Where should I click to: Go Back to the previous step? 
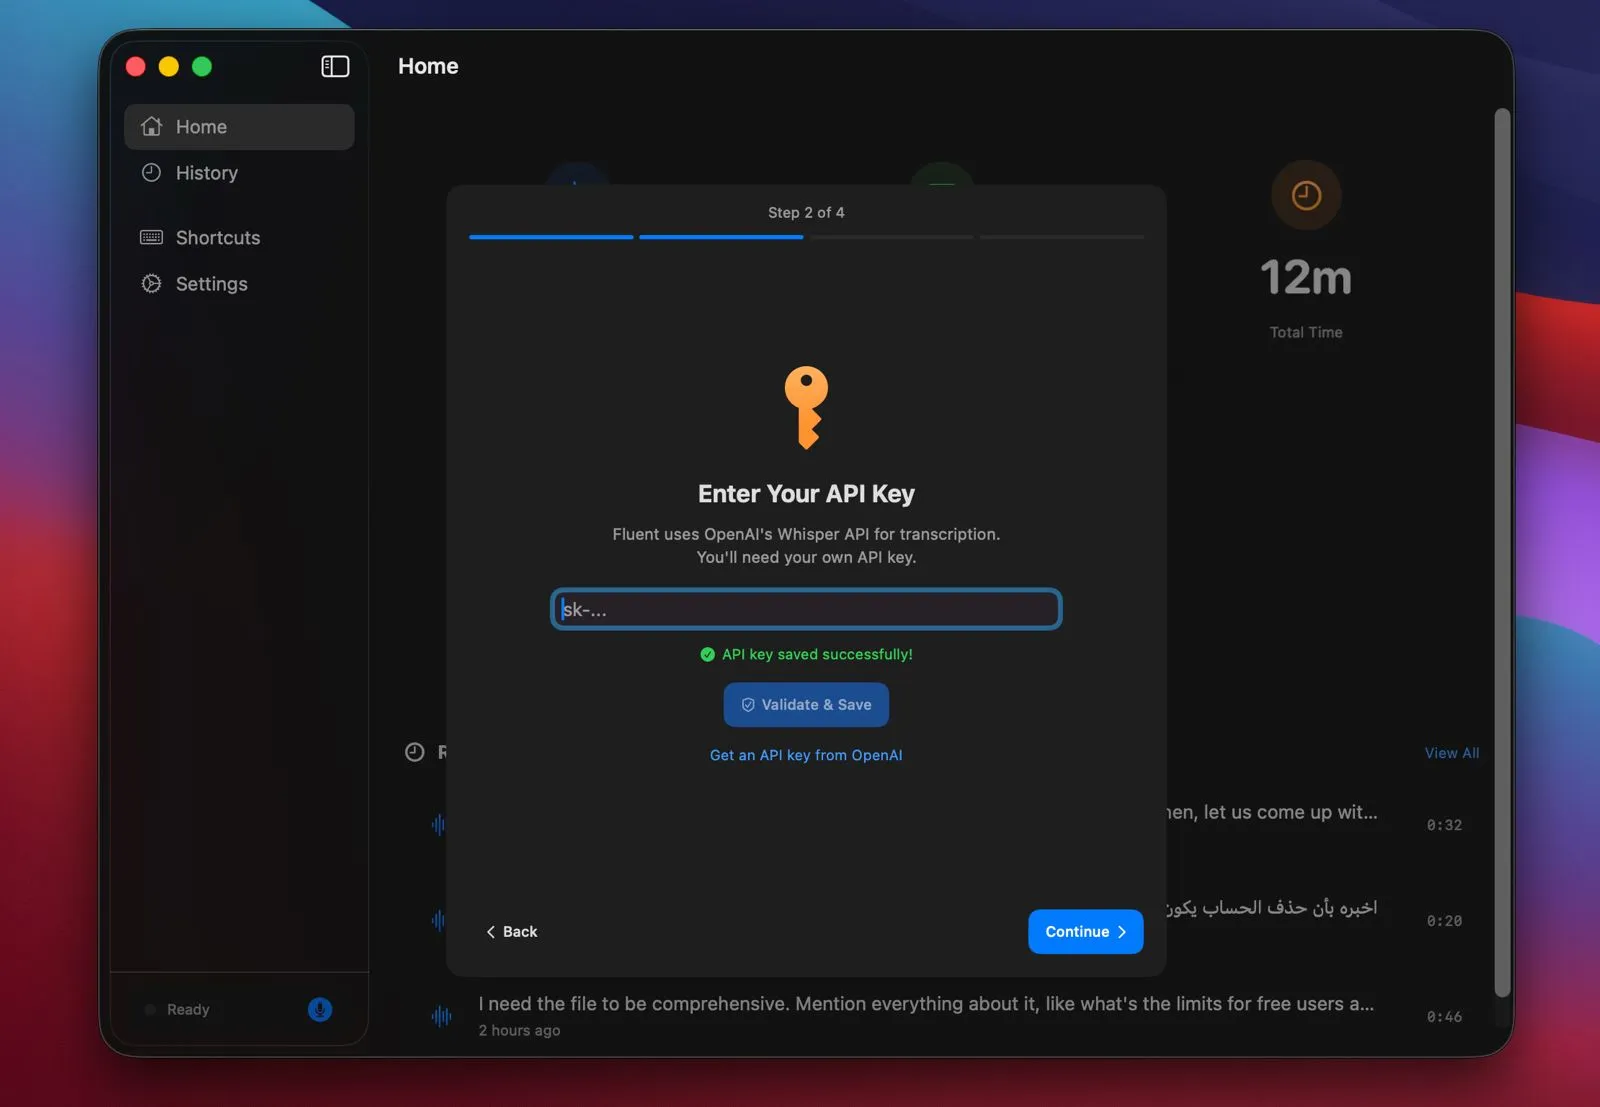[x=512, y=932]
